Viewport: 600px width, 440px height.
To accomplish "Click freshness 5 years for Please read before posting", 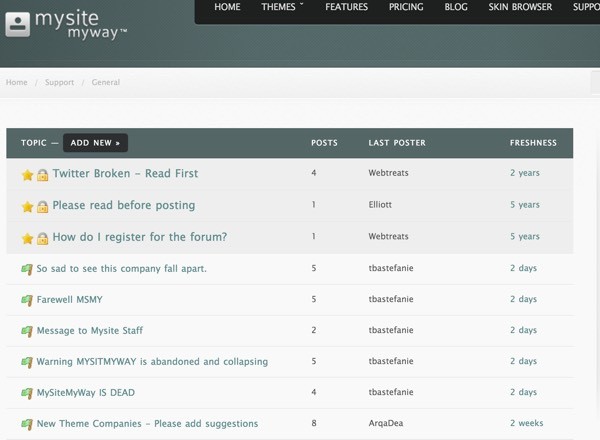I will point(525,205).
